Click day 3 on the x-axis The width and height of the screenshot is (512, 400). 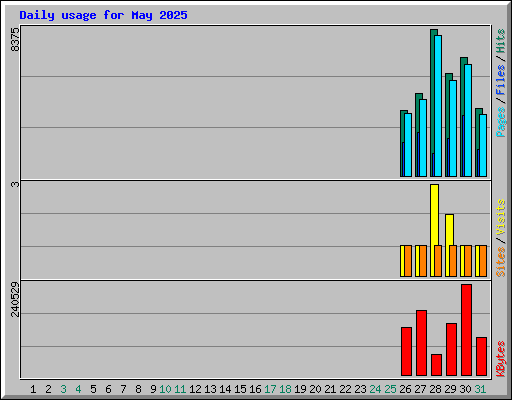pos(63,389)
